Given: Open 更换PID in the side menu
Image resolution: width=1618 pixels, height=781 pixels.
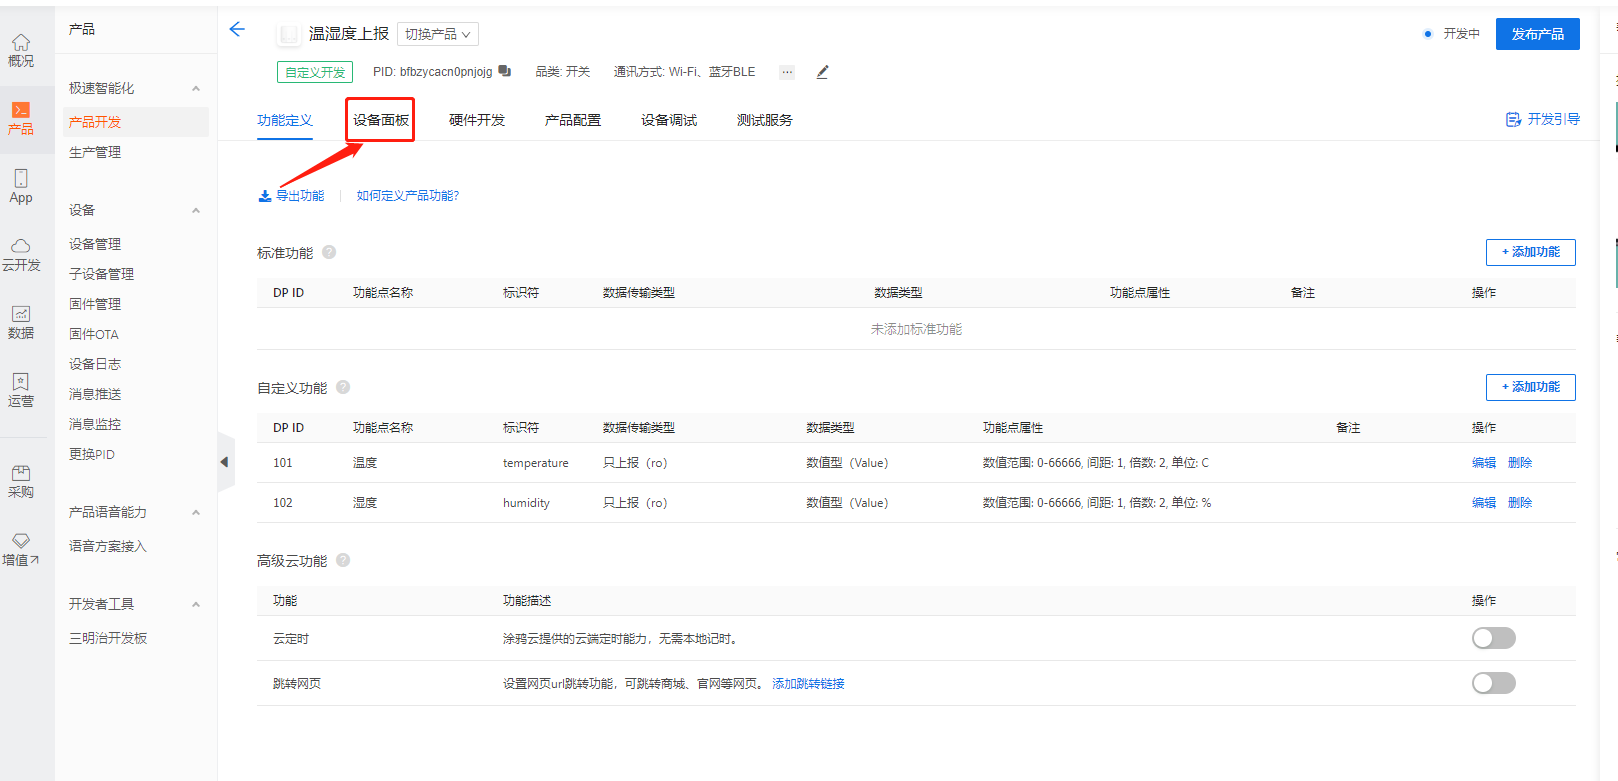Looking at the screenshot, I should [92, 454].
